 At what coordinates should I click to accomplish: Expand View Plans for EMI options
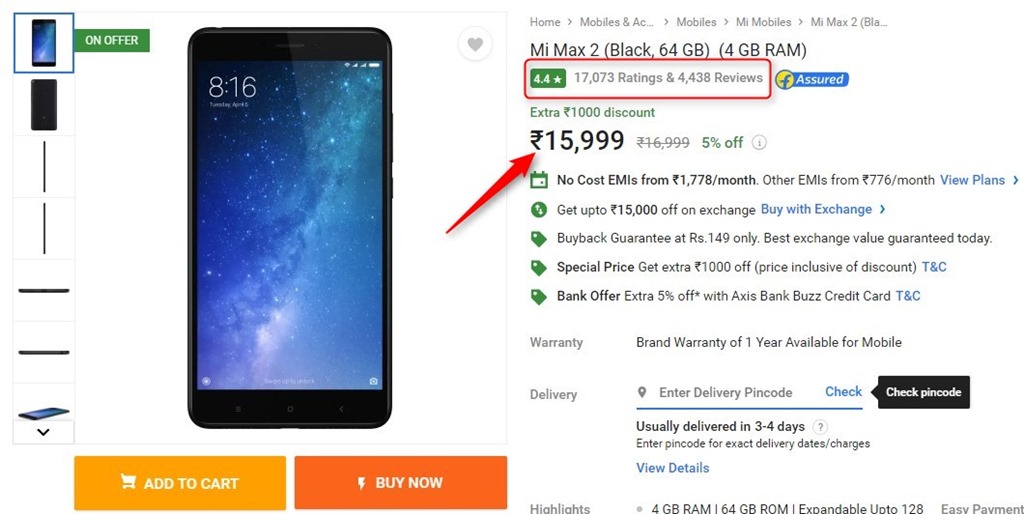click(x=979, y=180)
